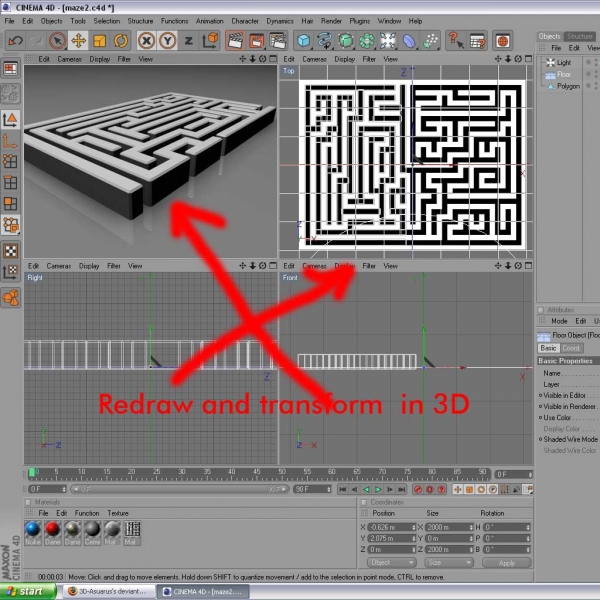
Task: Render to Picture Viewer
Action: (x=256, y=41)
